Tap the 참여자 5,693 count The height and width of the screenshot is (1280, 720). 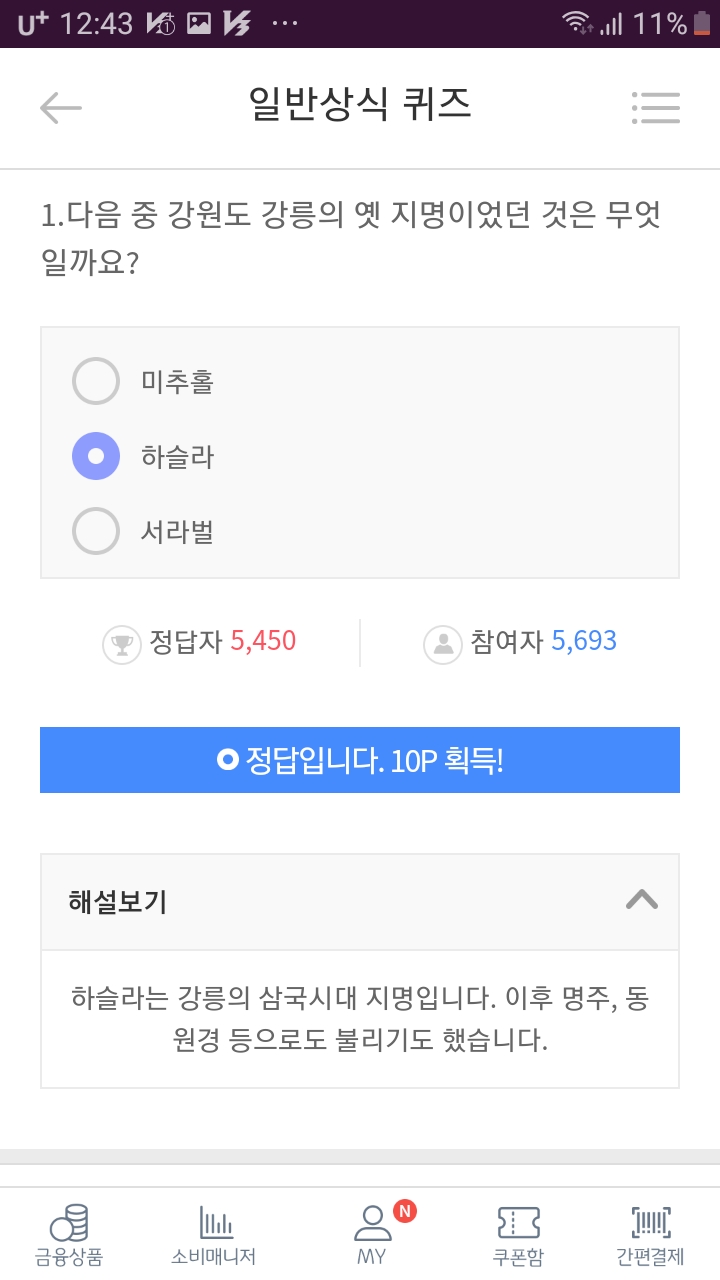point(584,642)
